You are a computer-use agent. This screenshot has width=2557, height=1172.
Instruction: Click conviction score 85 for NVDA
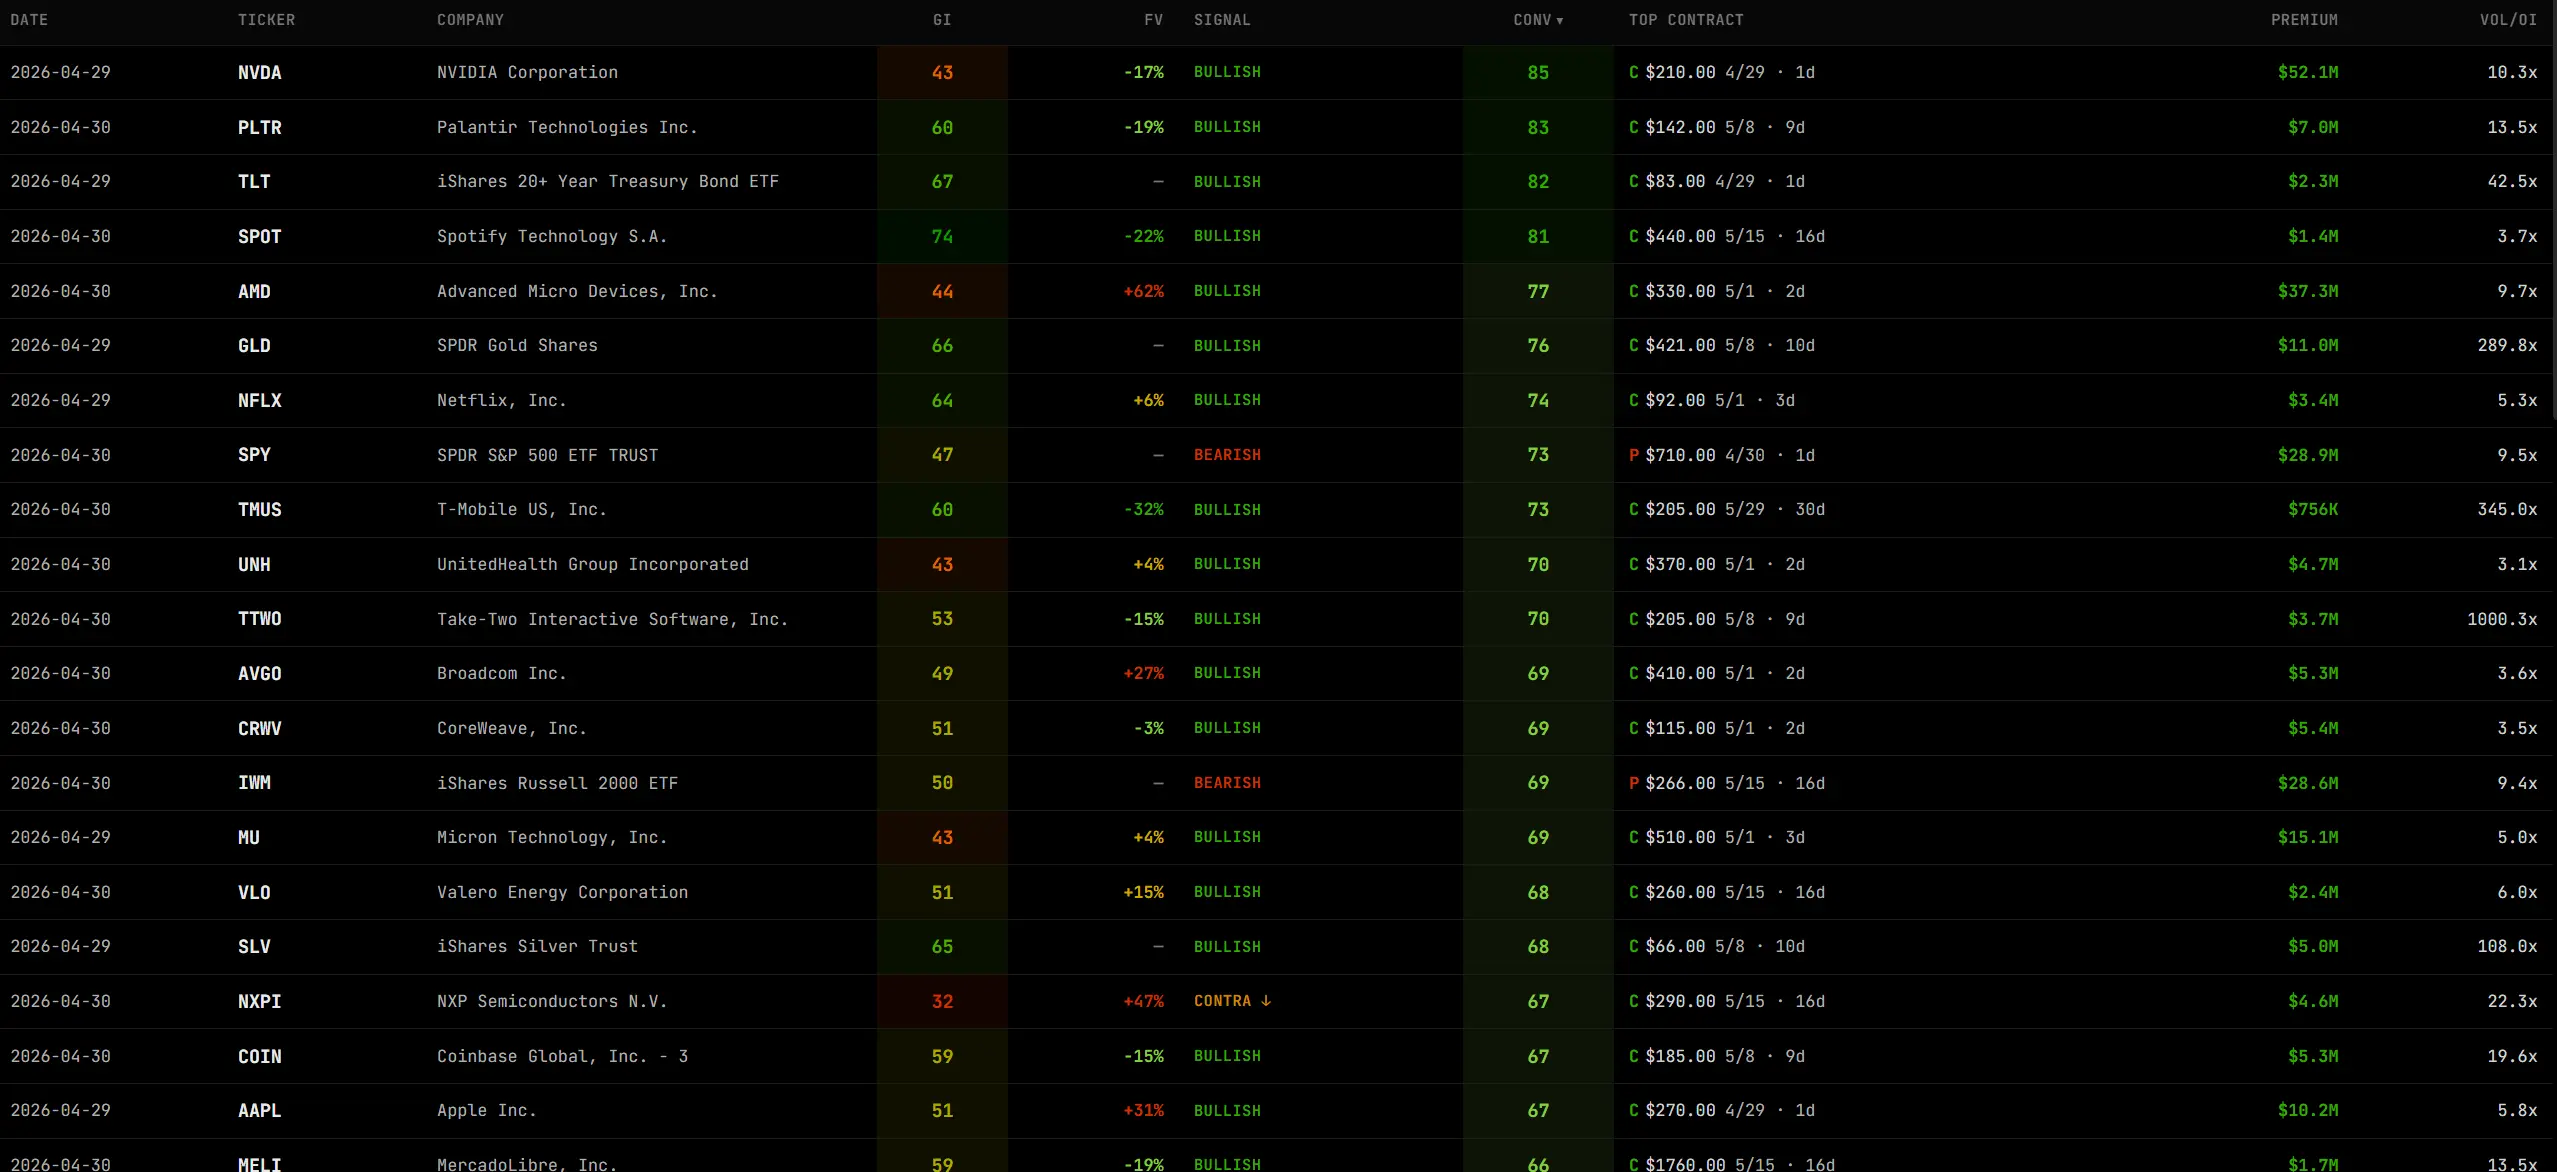coord(1538,73)
